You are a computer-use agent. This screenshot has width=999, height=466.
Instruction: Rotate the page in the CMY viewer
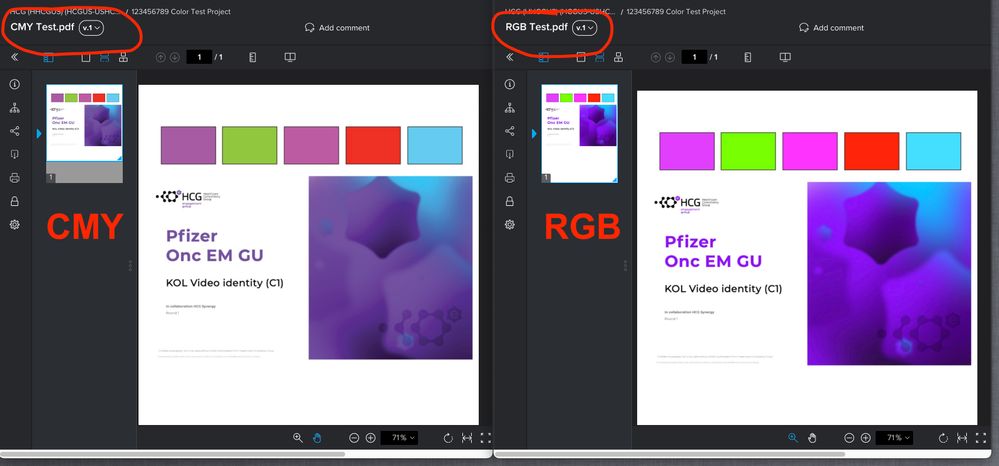click(448, 438)
